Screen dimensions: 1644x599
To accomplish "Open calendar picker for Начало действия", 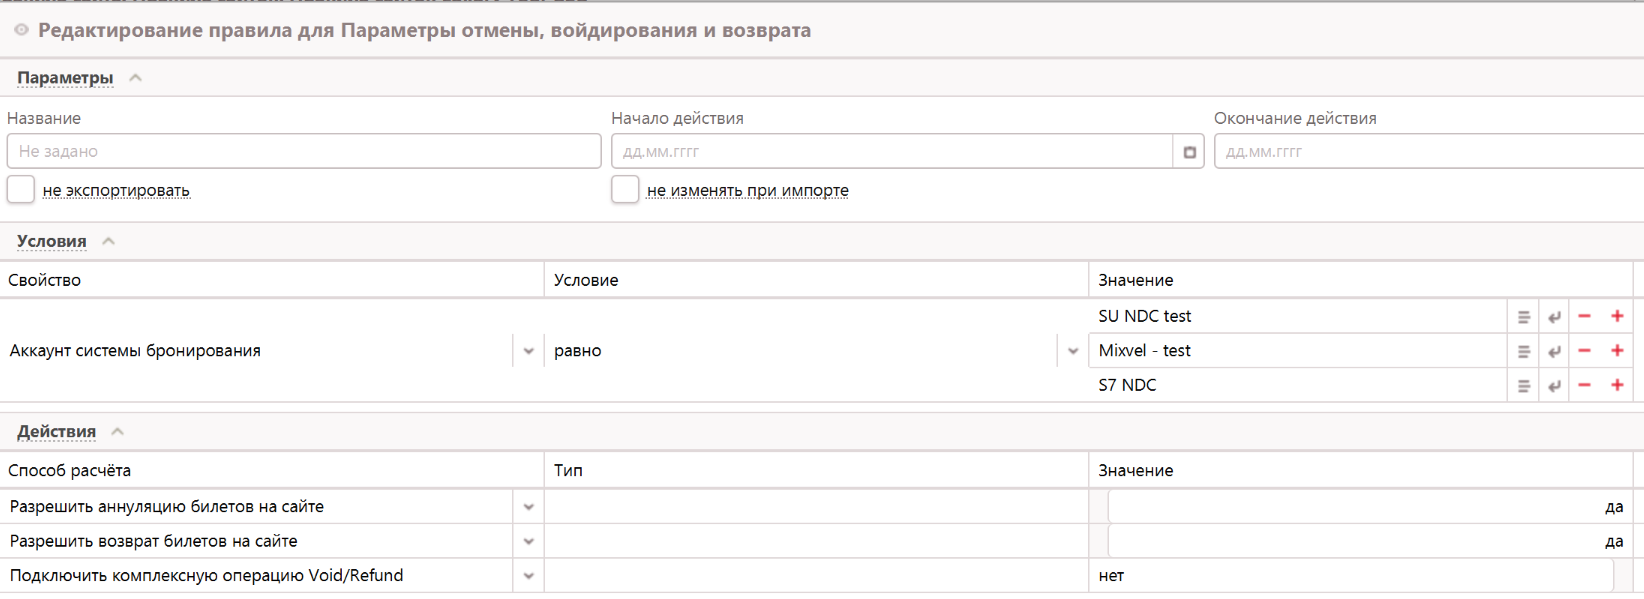I will (x=1189, y=152).
